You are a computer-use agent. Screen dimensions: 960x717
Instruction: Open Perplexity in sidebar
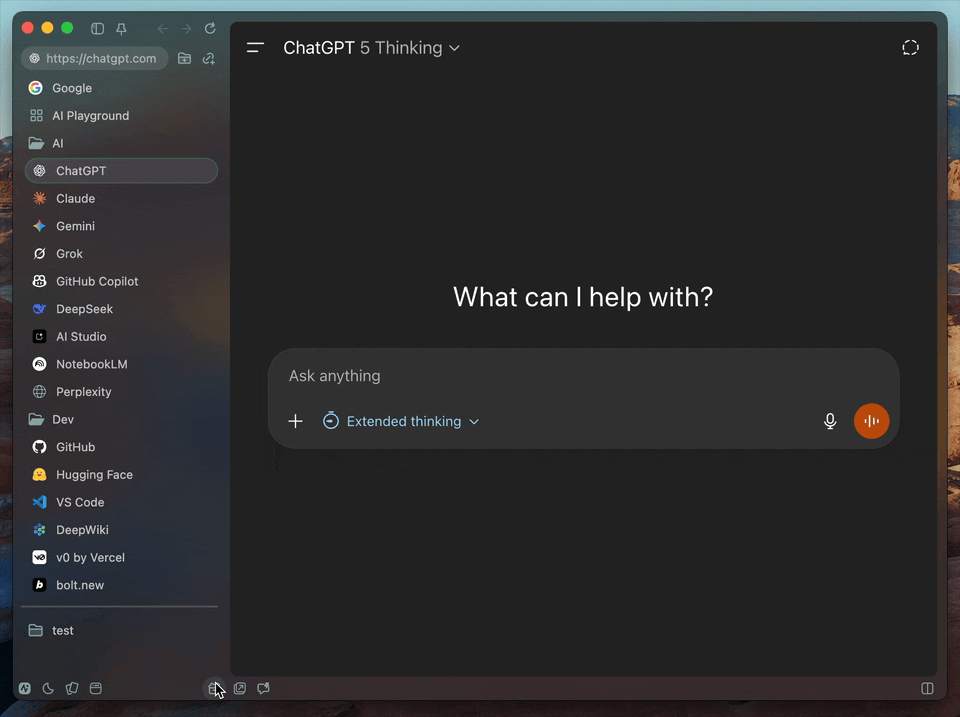tap(121, 392)
